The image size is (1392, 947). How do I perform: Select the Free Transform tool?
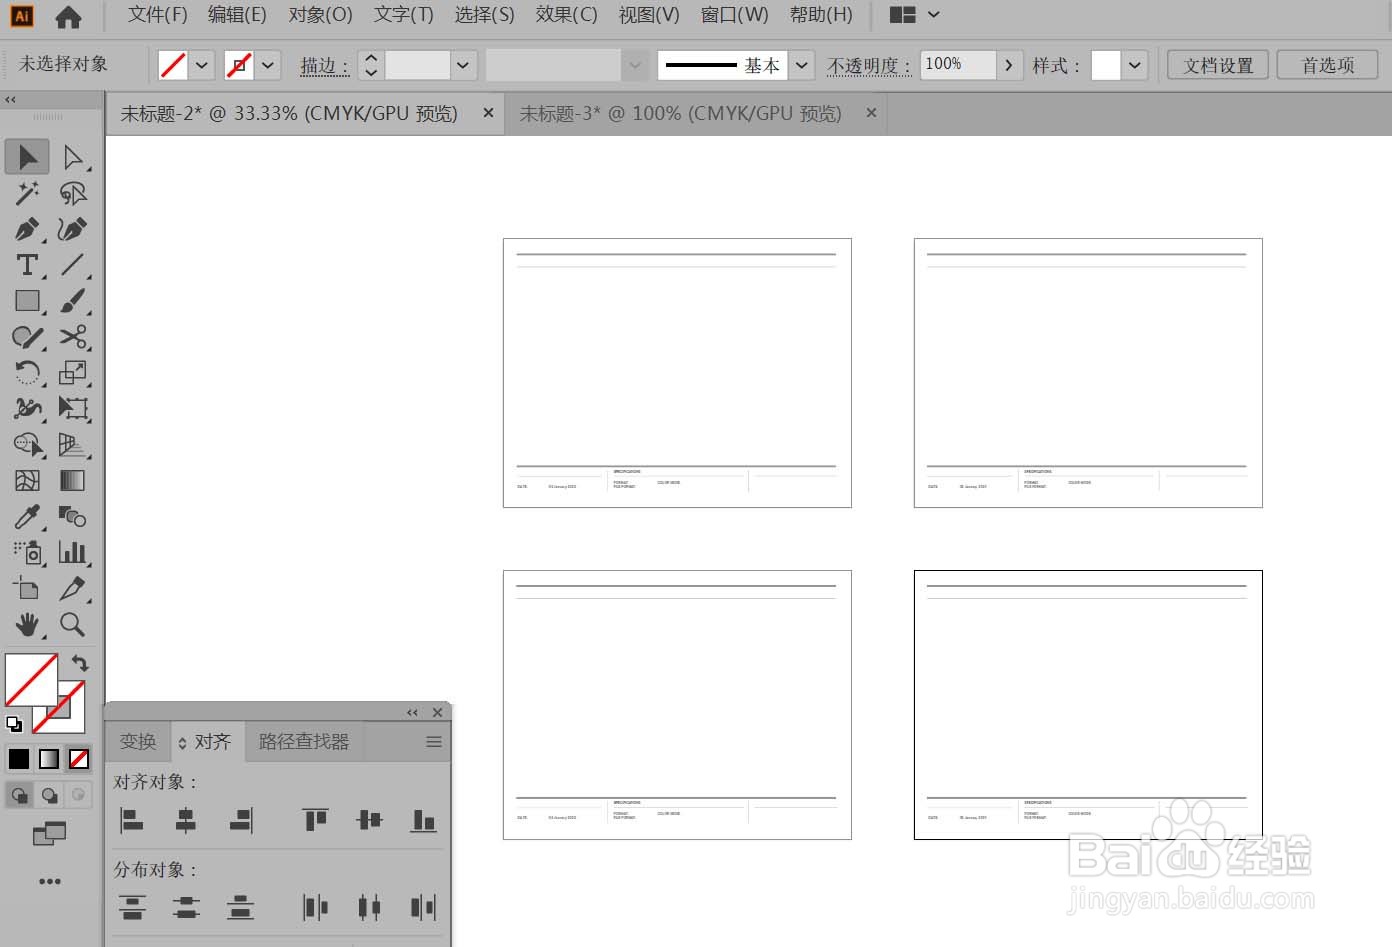(x=73, y=408)
